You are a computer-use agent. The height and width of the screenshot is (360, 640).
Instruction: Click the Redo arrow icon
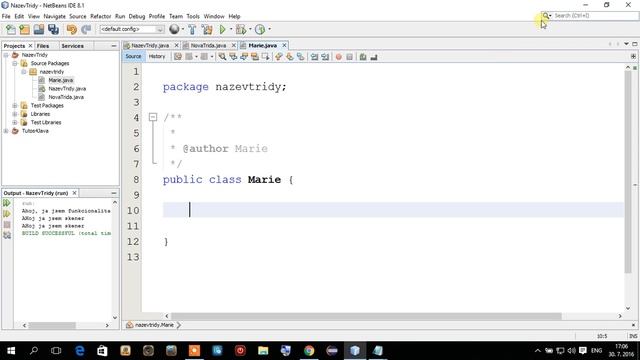pyautogui.click(x=86, y=29)
